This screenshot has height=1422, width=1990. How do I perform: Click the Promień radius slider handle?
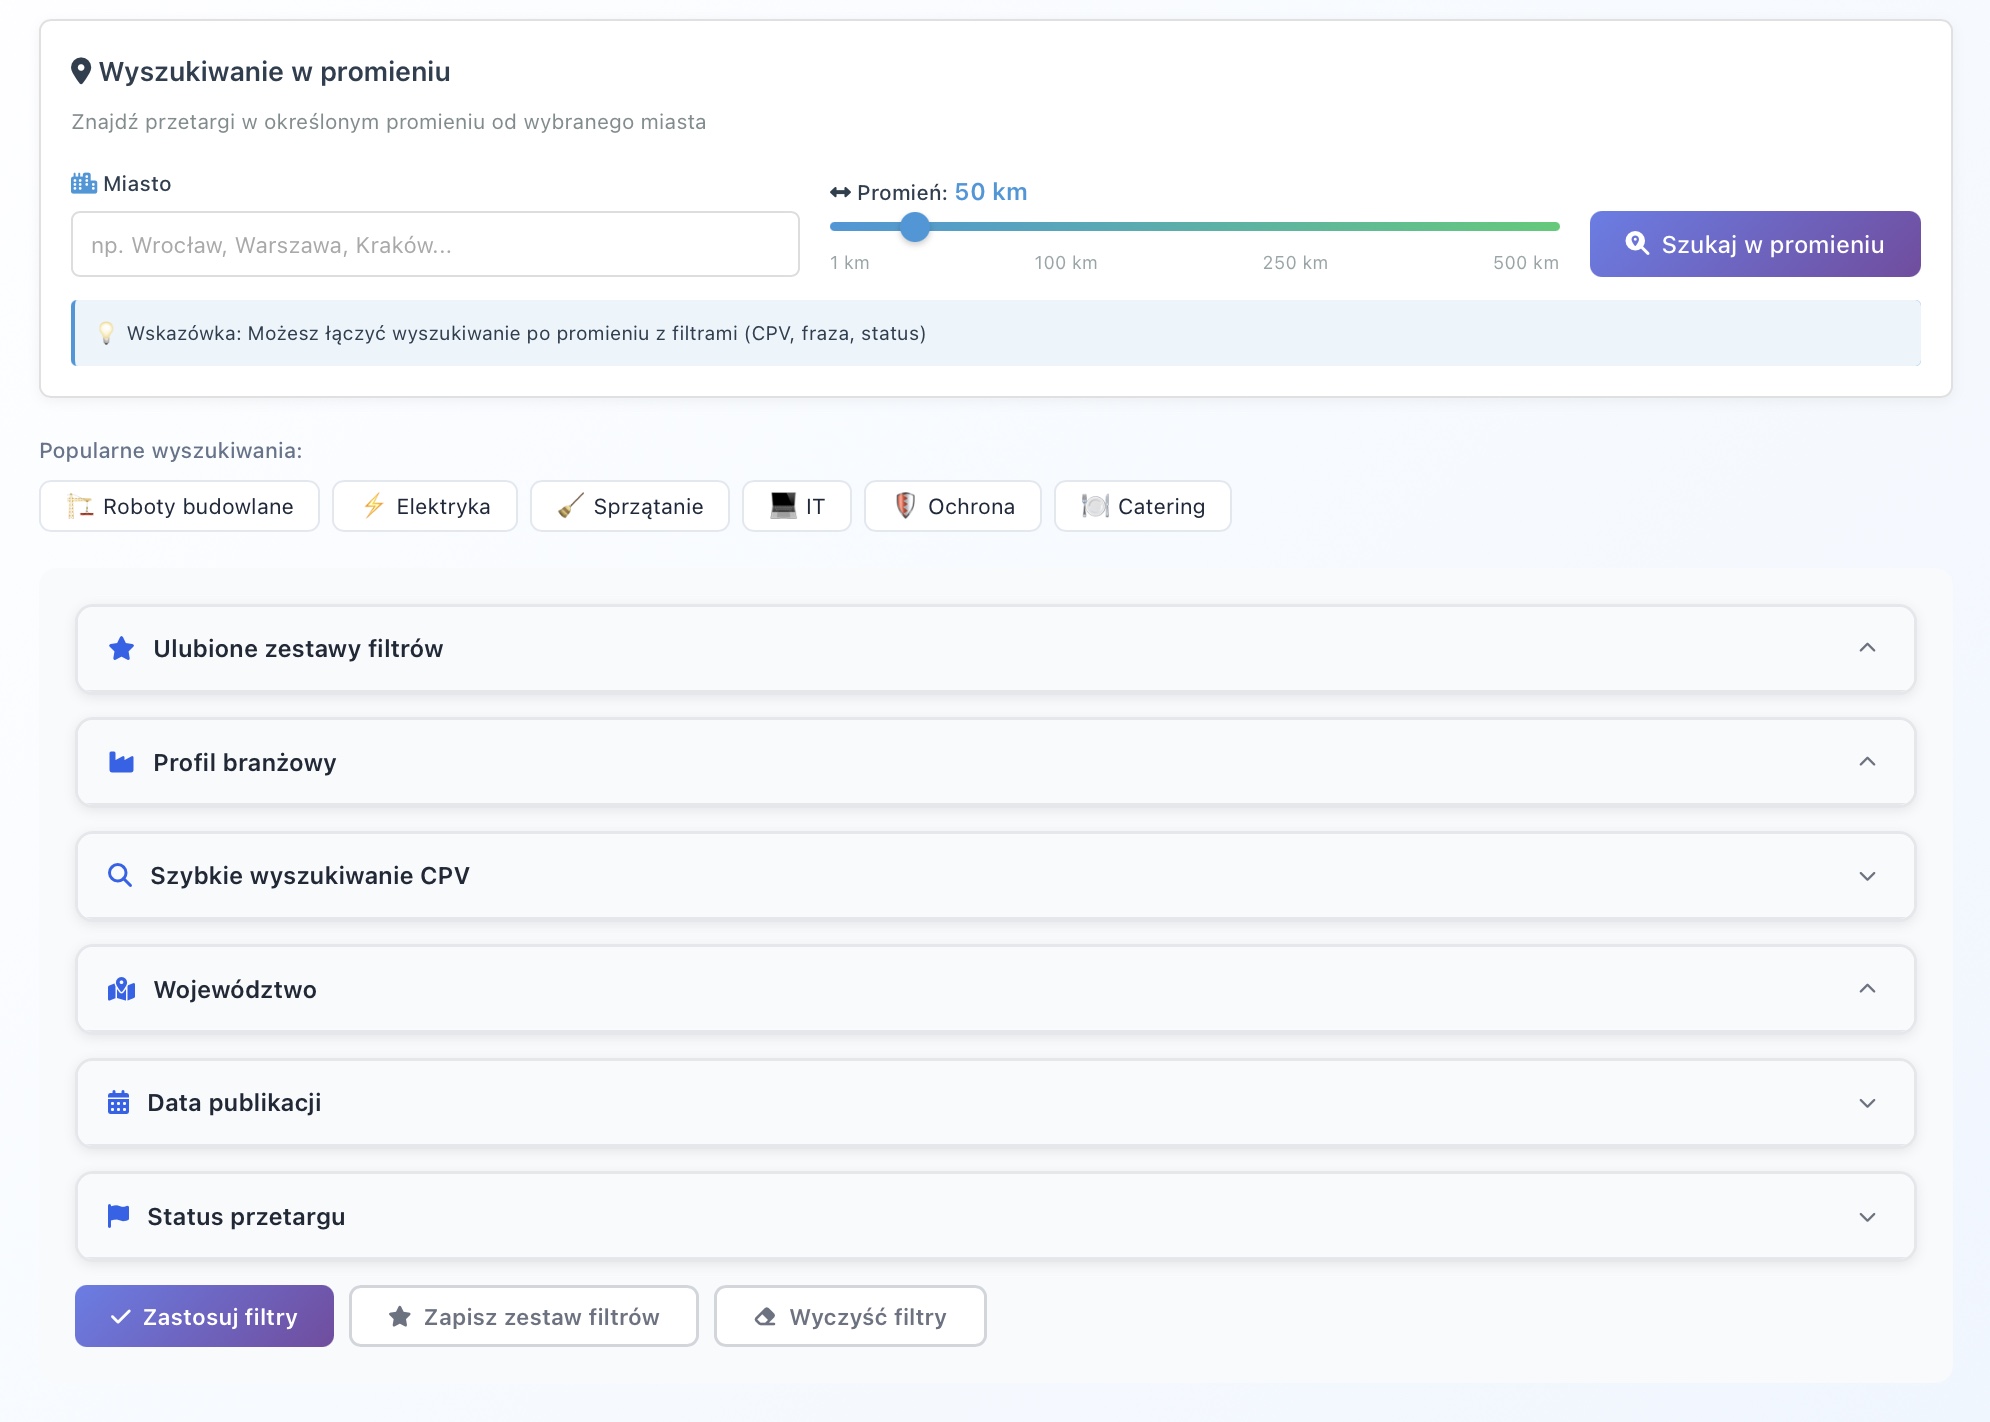click(x=914, y=227)
